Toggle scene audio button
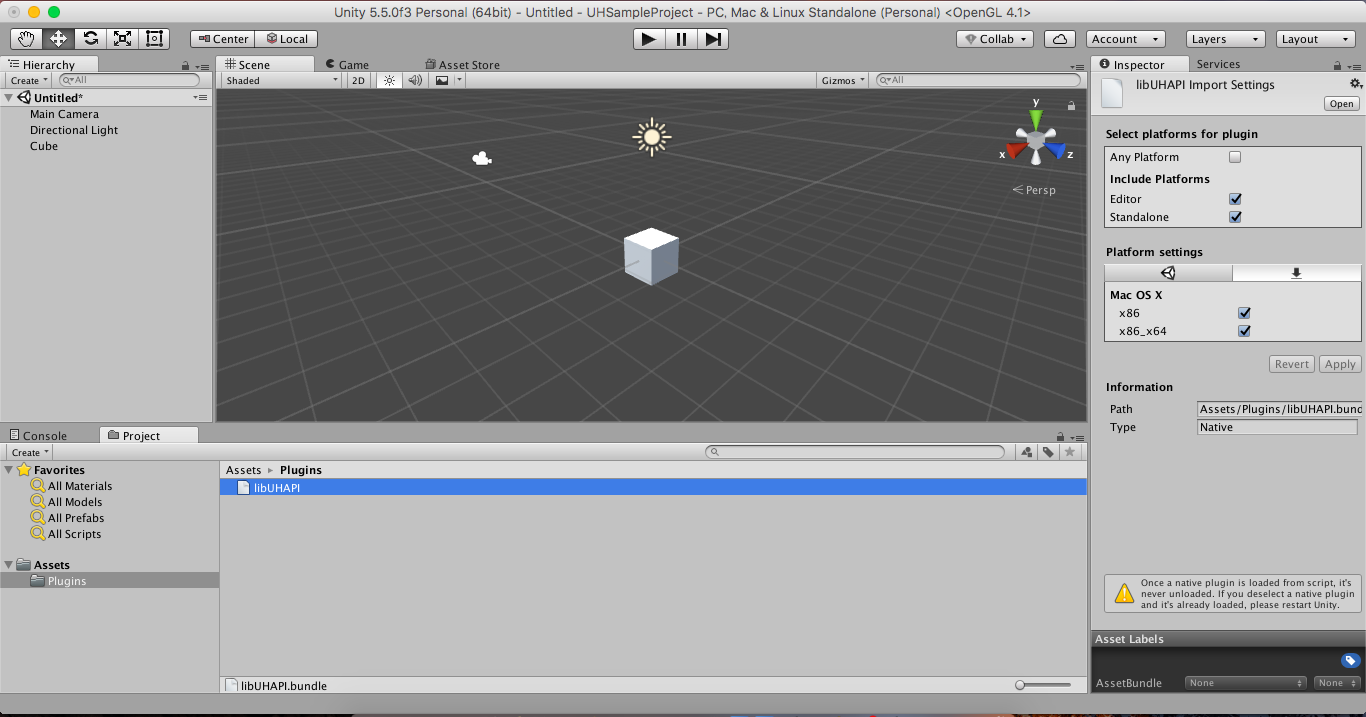The image size is (1366, 717). [x=415, y=80]
